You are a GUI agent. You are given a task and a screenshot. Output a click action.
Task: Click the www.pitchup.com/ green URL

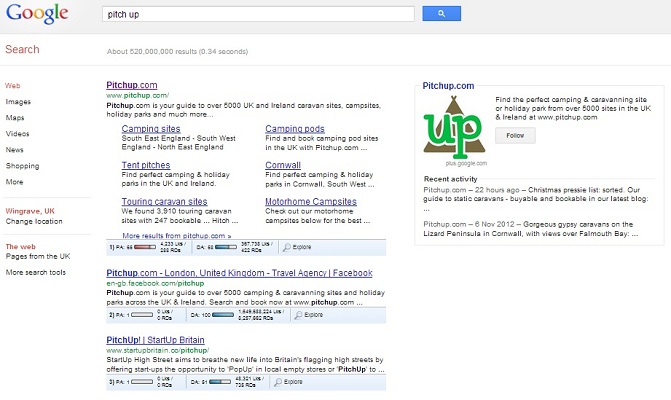[x=137, y=95]
